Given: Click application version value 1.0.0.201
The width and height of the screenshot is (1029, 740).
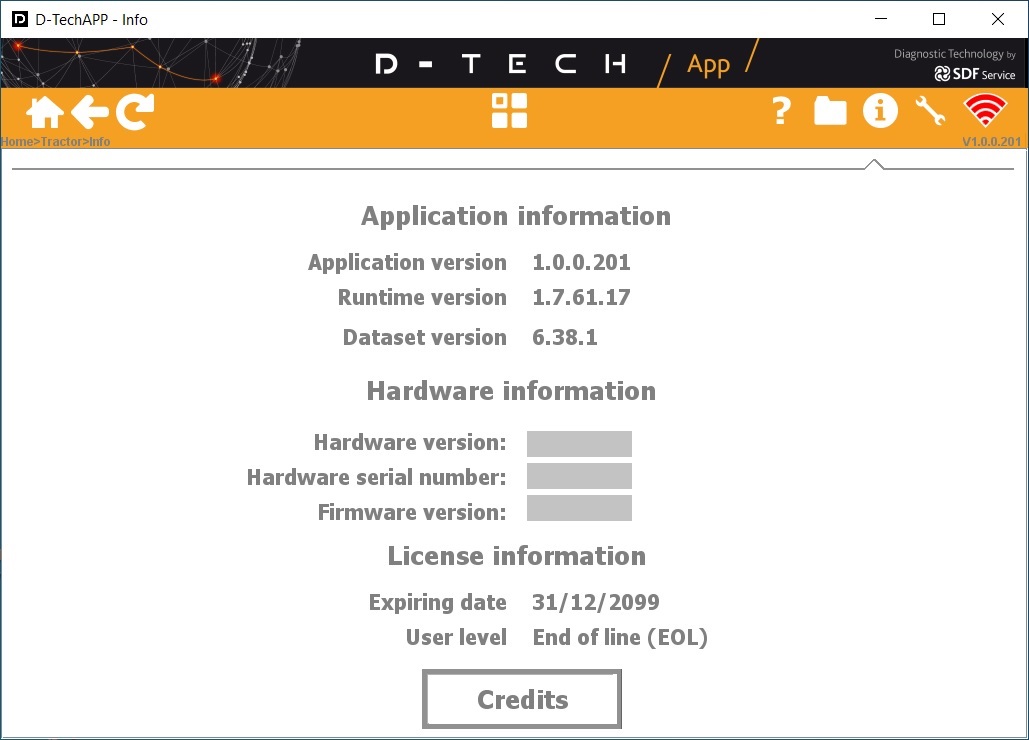Looking at the screenshot, I should 581,262.
